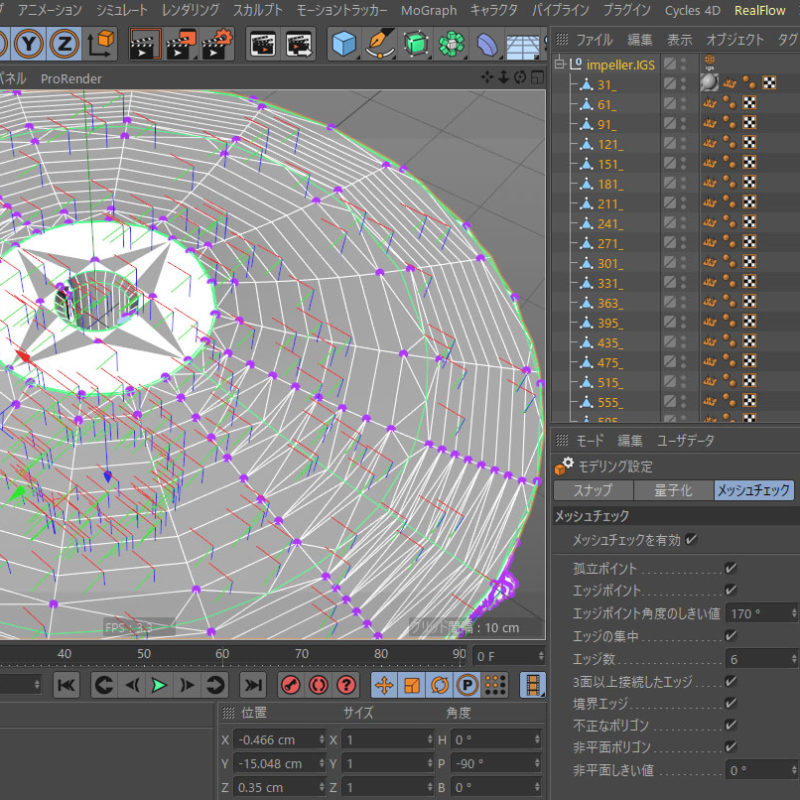This screenshot has height=800, width=800.
Task: Select the Scale tool
Action: 410,685
